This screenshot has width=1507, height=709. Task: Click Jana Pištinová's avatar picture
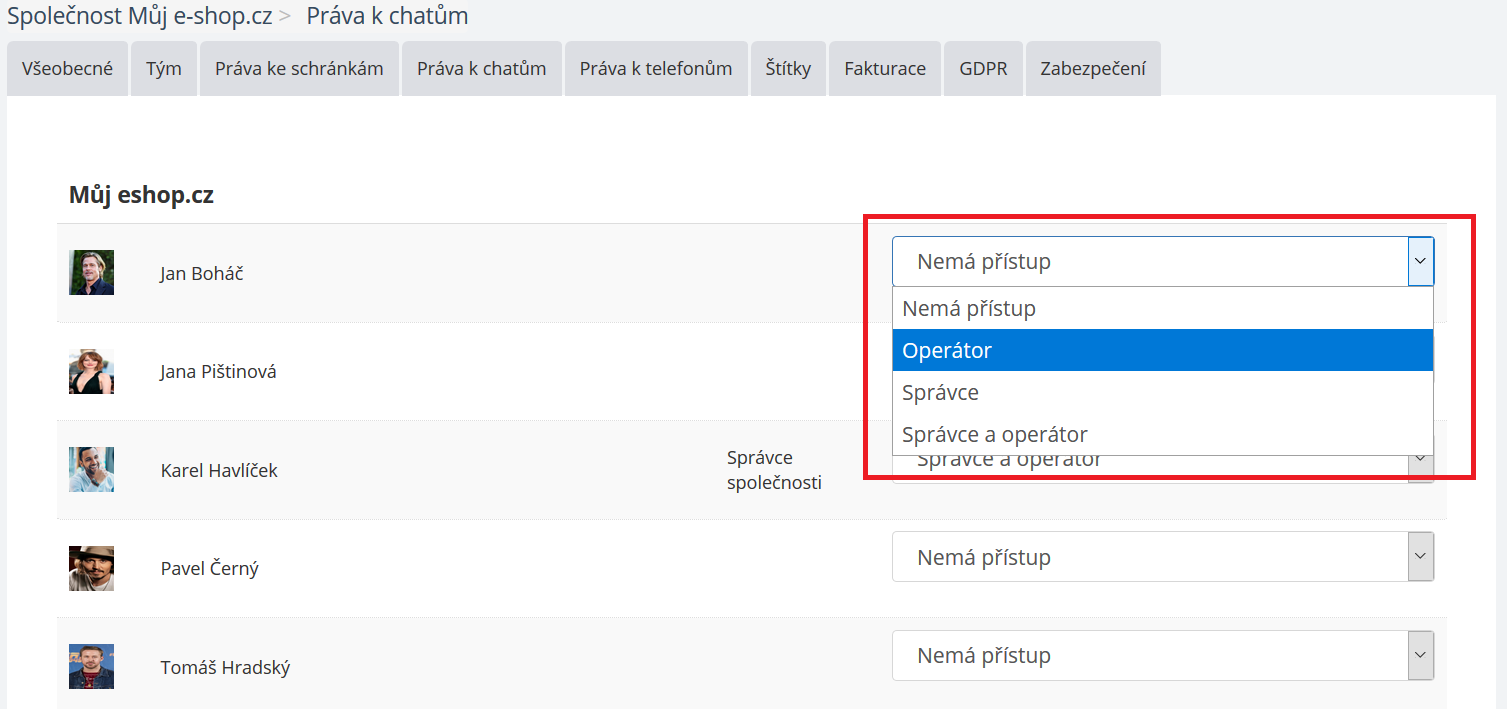(91, 371)
